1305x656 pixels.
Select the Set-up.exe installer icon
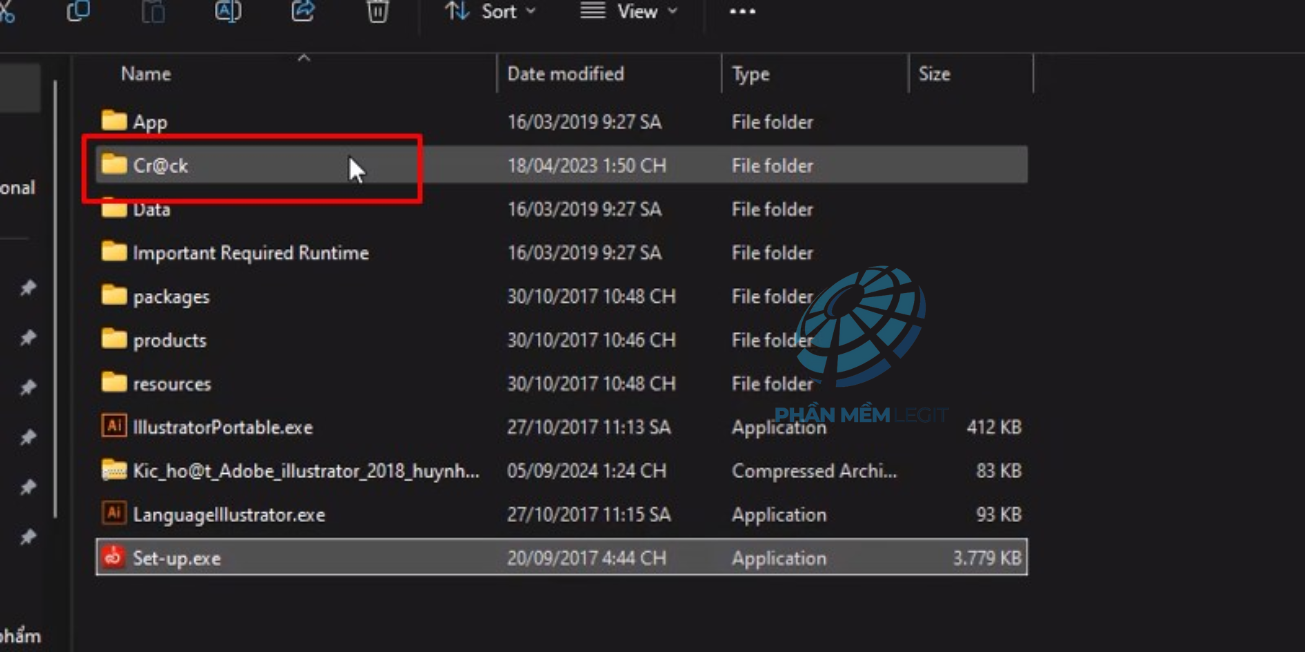pos(114,558)
